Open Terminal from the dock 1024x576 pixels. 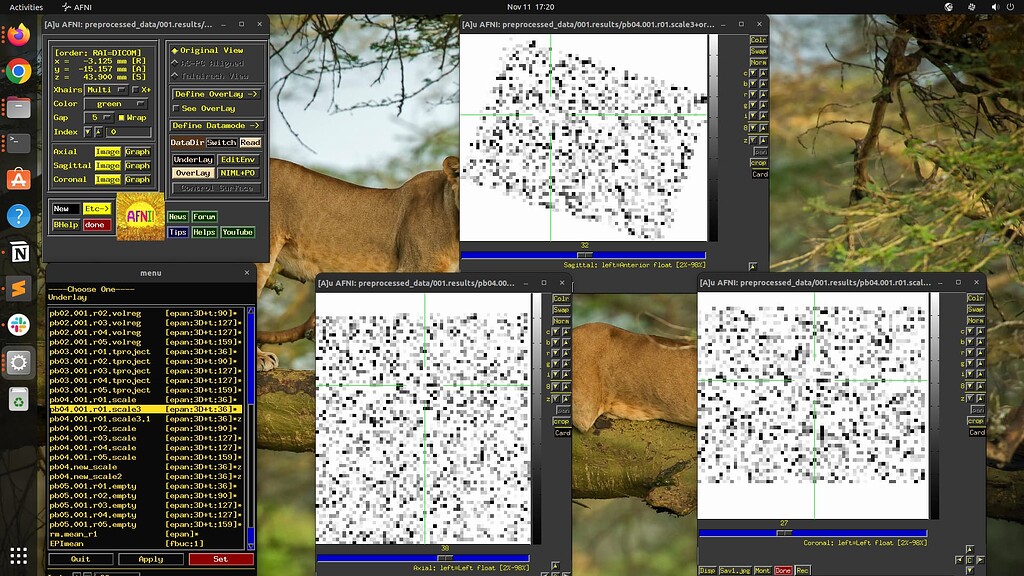point(18,143)
